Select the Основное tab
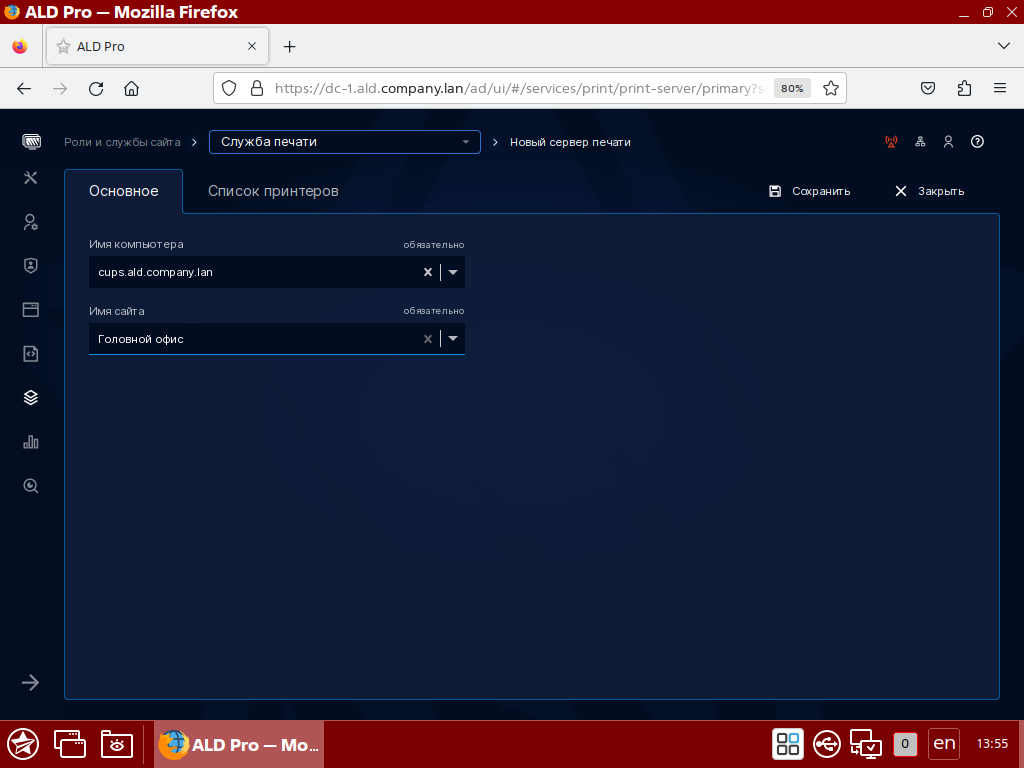Viewport: 1024px width, 768px height. pos(124,191)
